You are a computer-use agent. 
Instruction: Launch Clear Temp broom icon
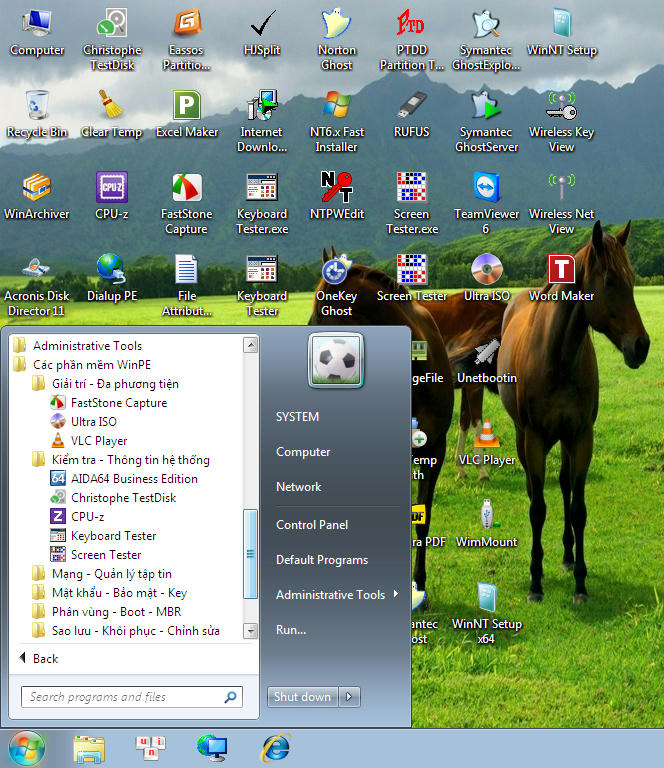[112, 114]
